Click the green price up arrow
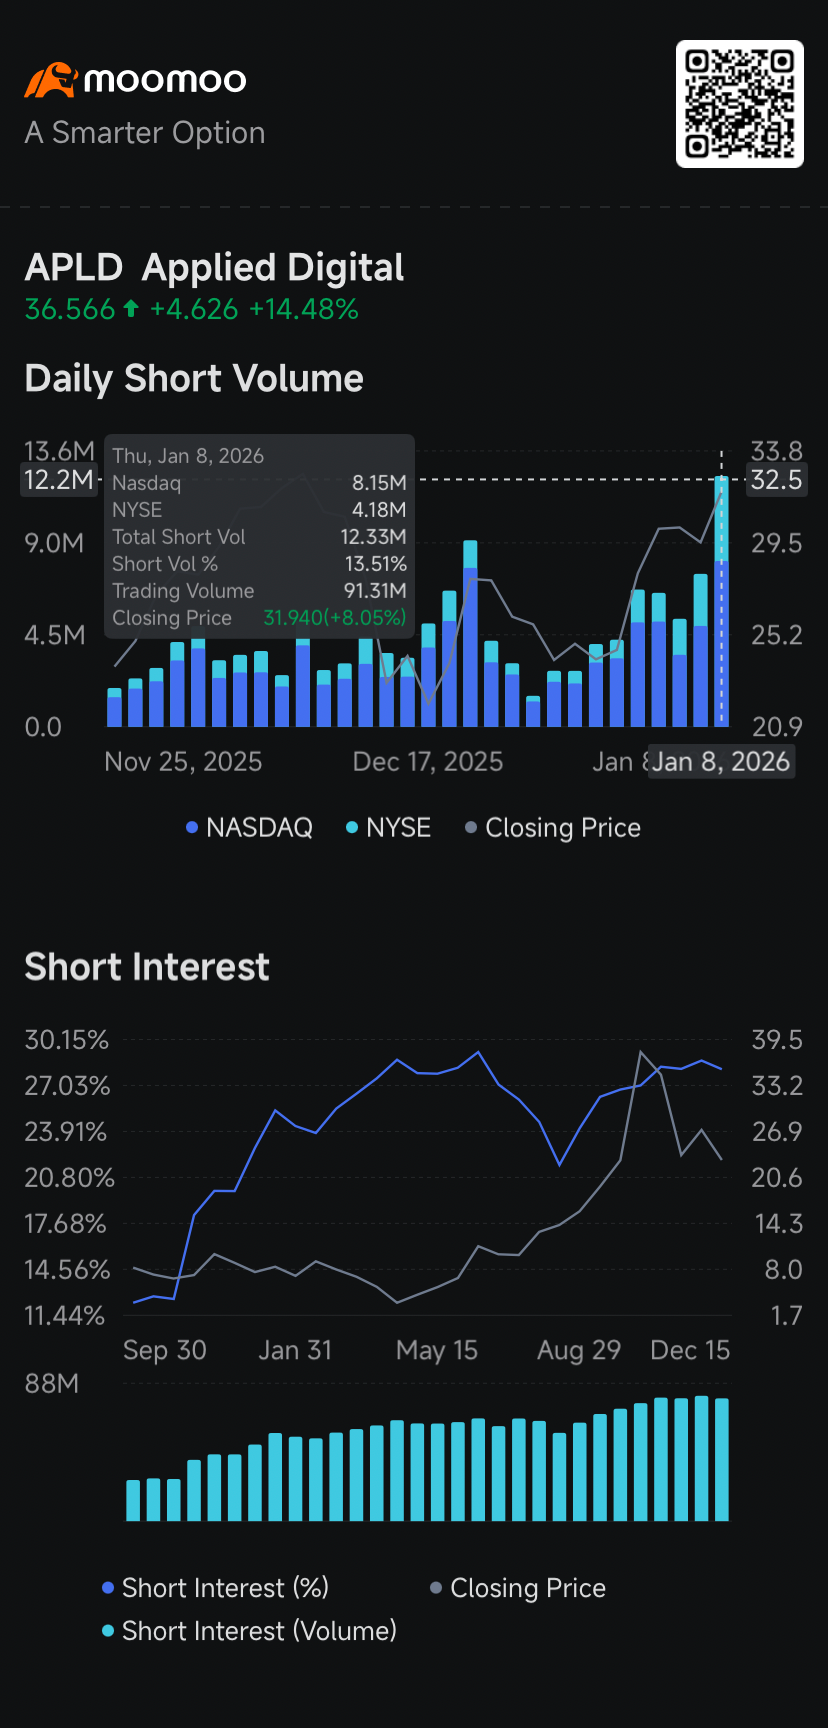 (131, 310)
